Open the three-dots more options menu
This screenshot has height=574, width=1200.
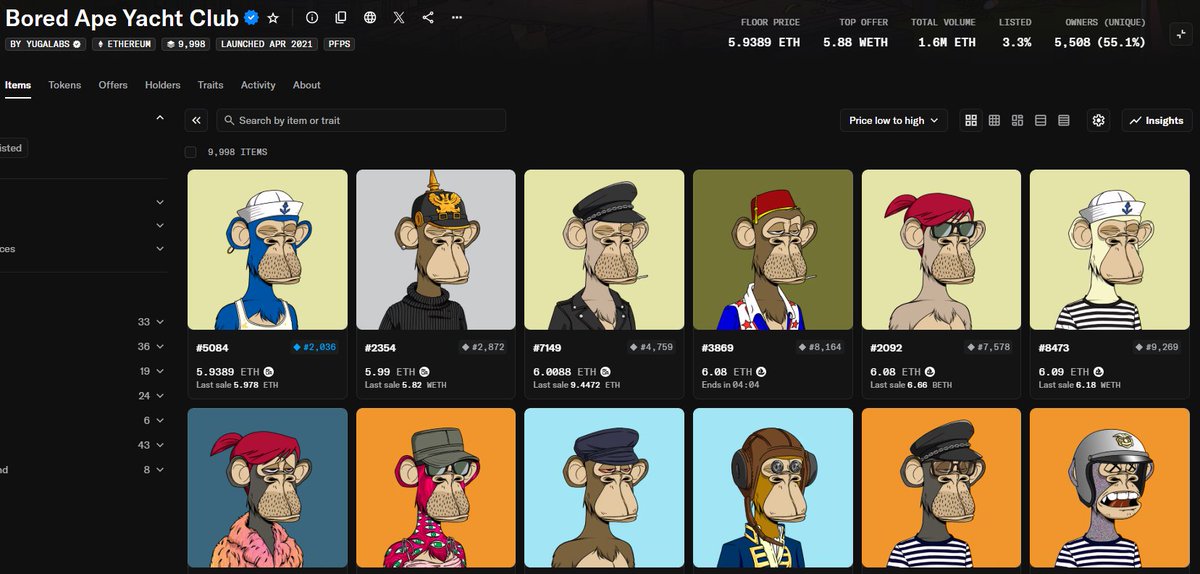pyautogui.click(x=457, y=18)
